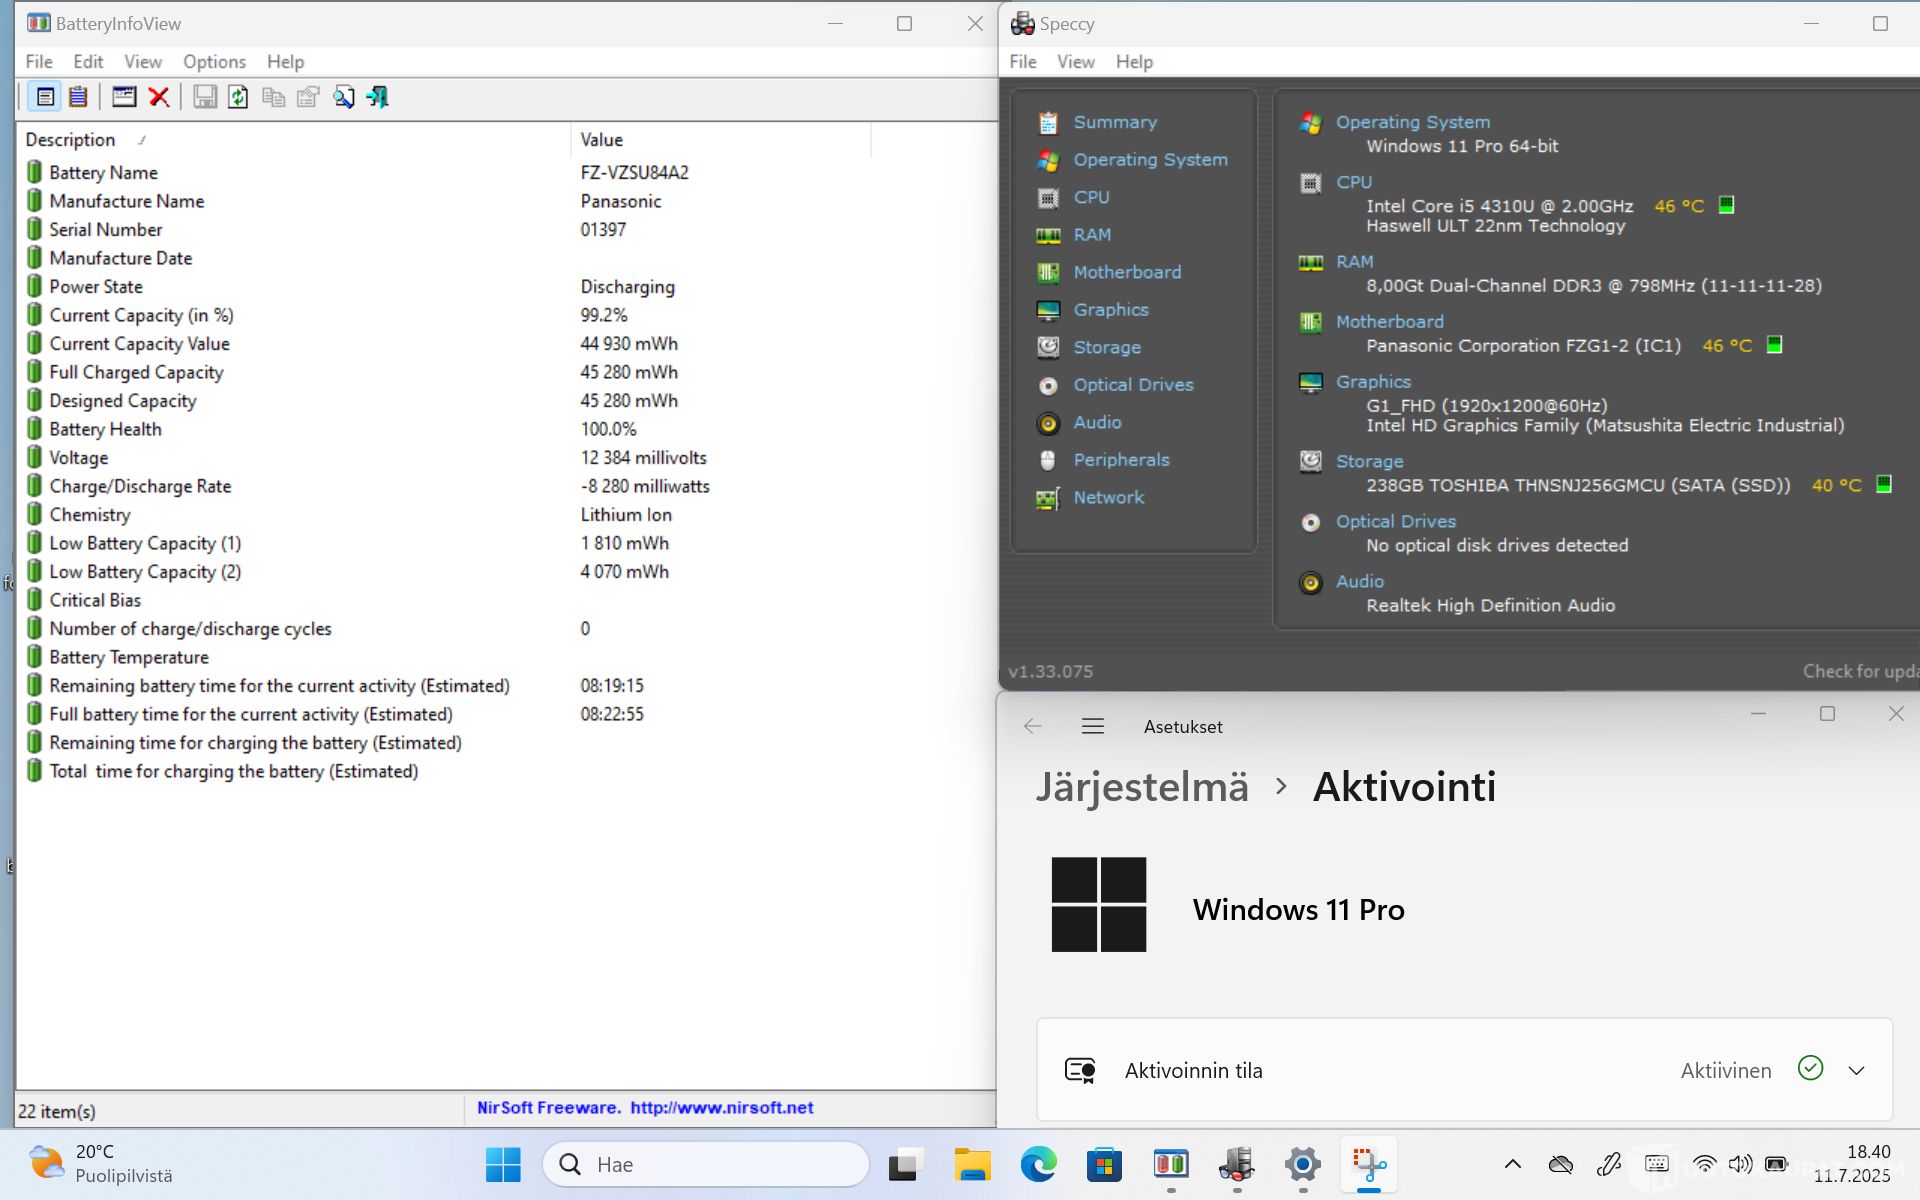The image size is (1920, 1200).
Task: Open BatteryInfoView Help menu
Action: point(285,61)
